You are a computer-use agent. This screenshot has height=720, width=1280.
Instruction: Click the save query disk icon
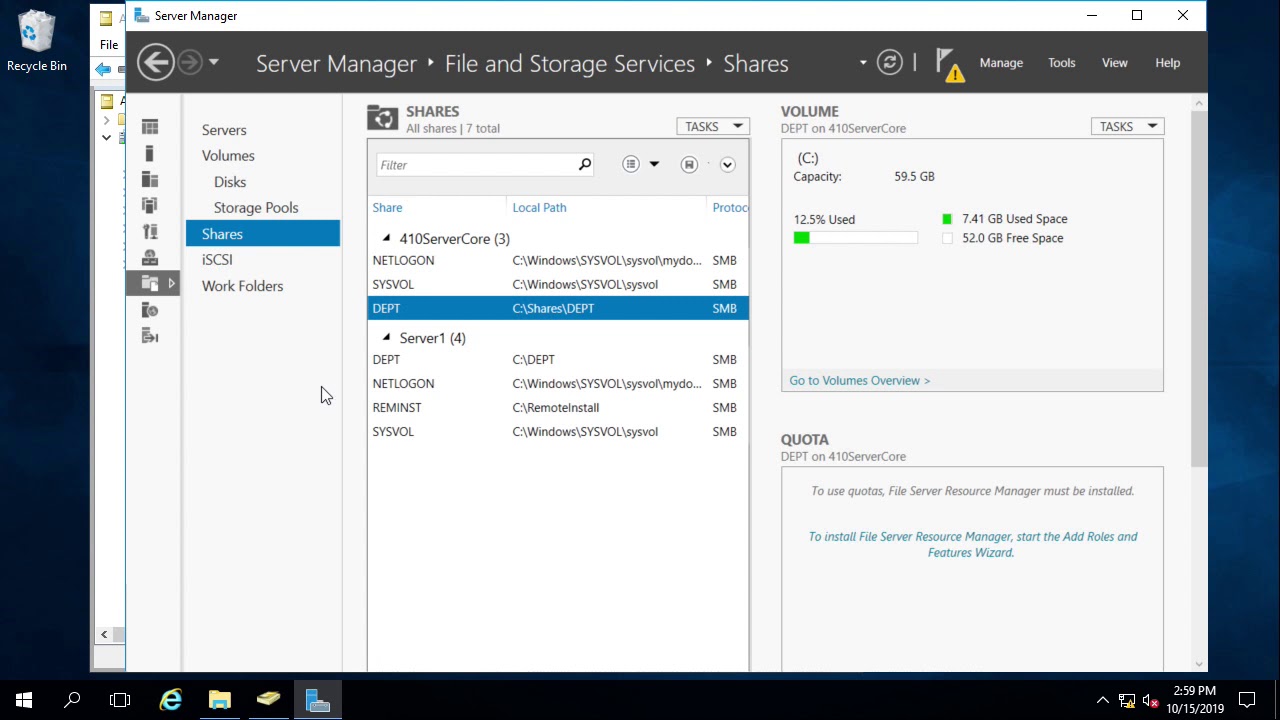[x=689, y=165]
